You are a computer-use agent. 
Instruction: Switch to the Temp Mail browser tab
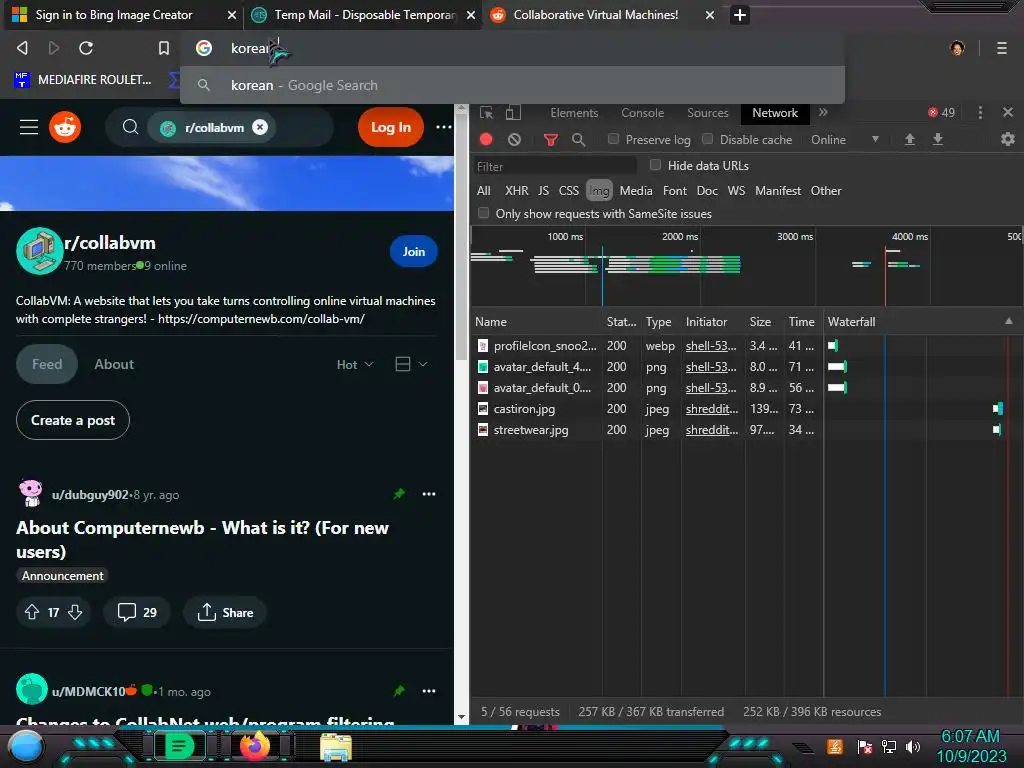(362, 15)
